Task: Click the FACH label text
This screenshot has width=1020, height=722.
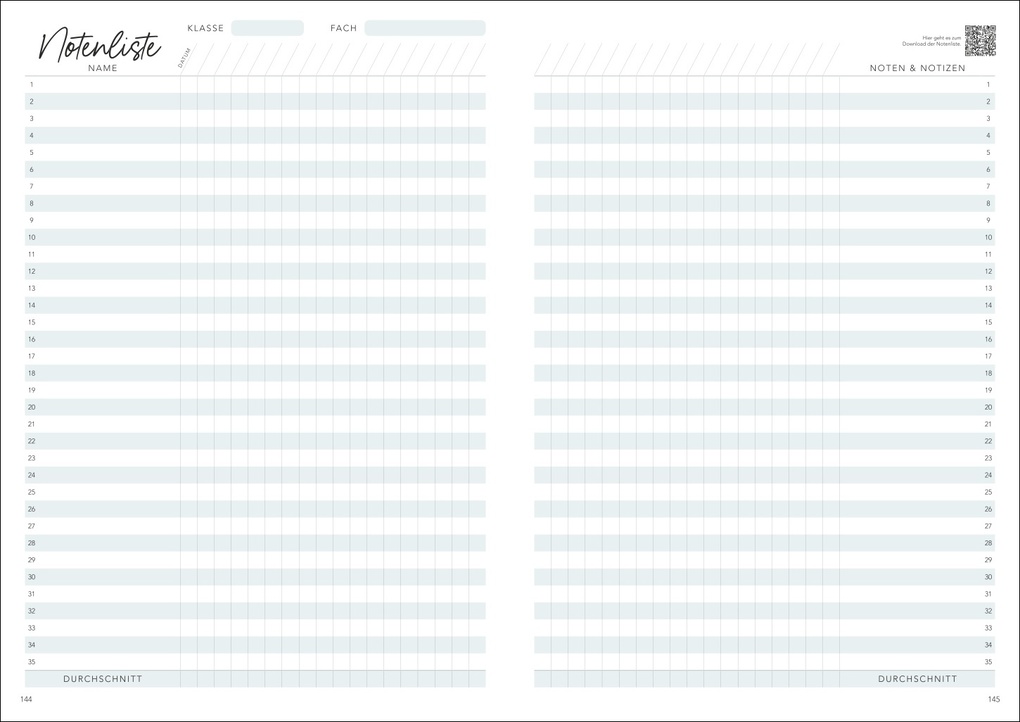Action: pos(343,28)
